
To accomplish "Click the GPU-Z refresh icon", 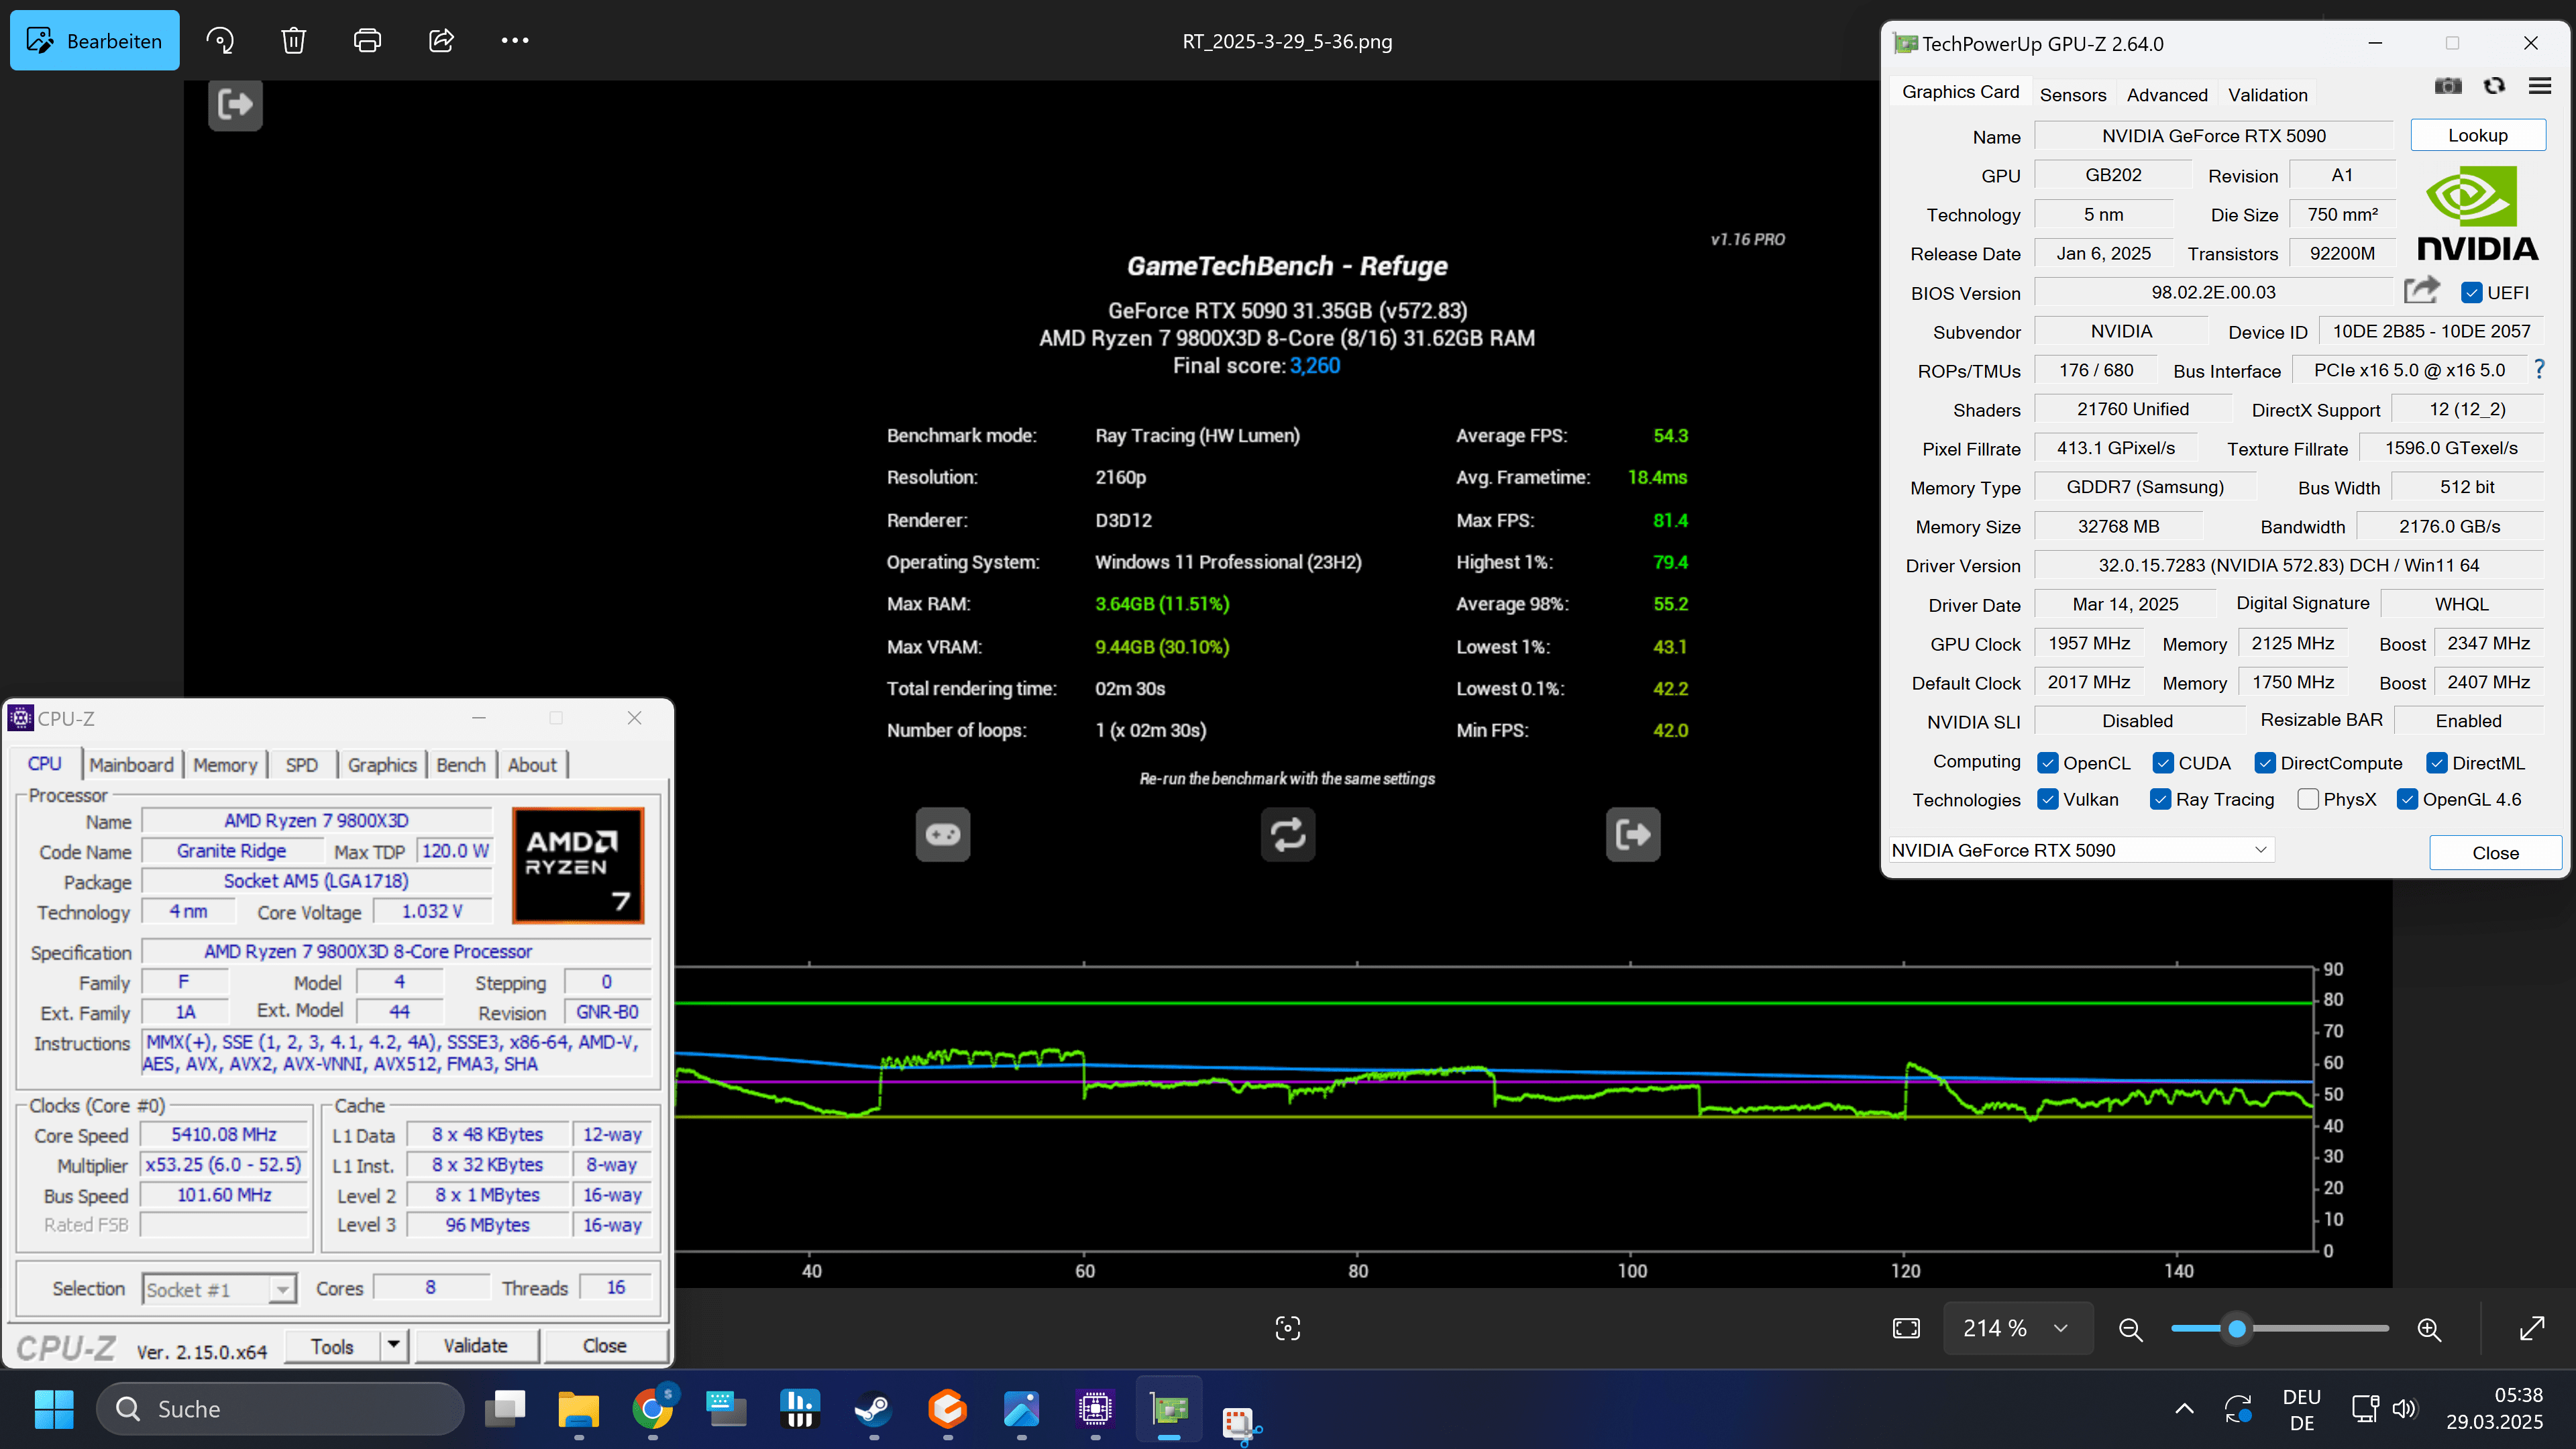I will point(2494,86).
